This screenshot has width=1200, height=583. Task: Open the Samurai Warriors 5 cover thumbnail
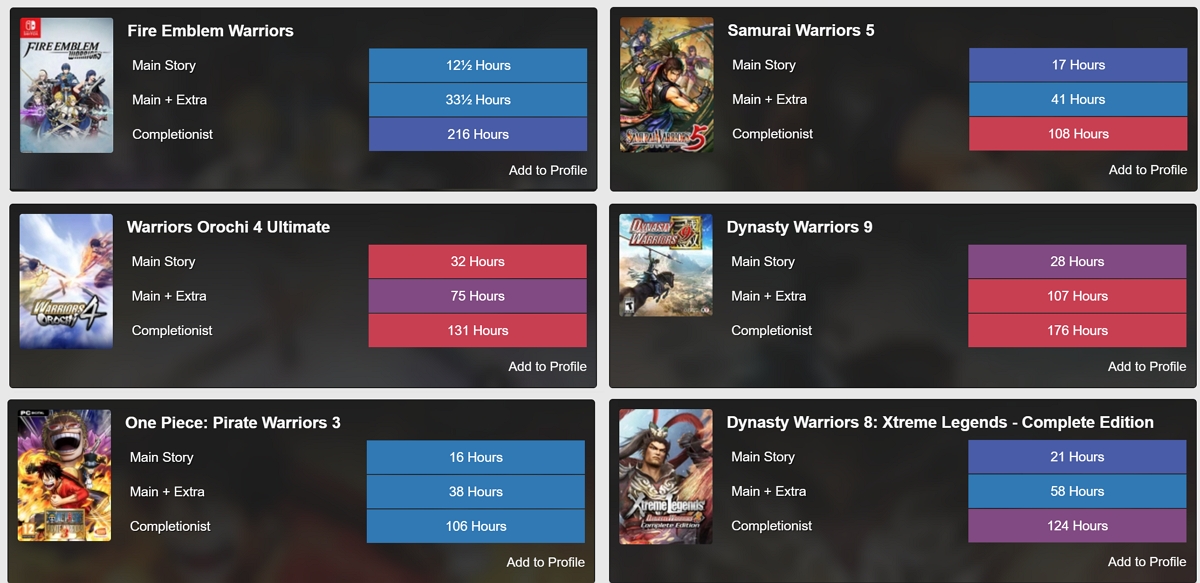pos(667,85)
